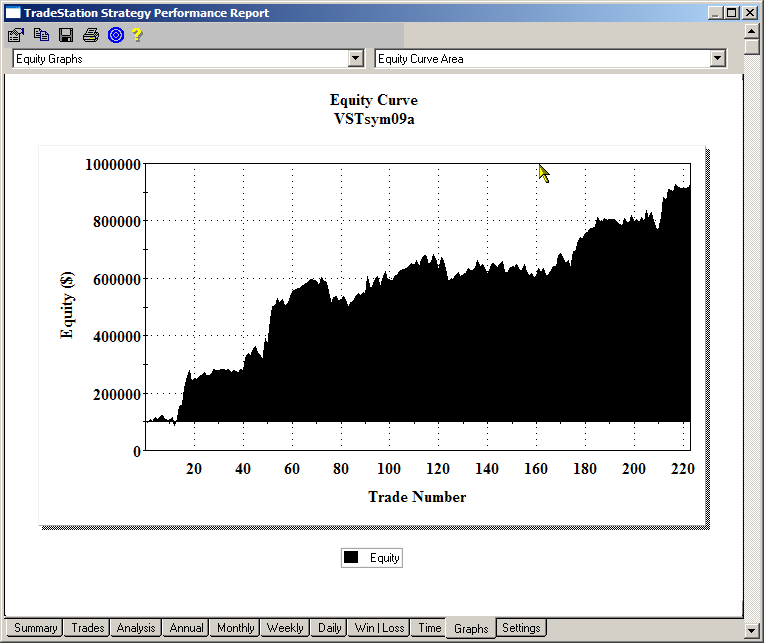Print the report using the printer icon
Screen dimensions: 764x643
[x=91, y=35]
